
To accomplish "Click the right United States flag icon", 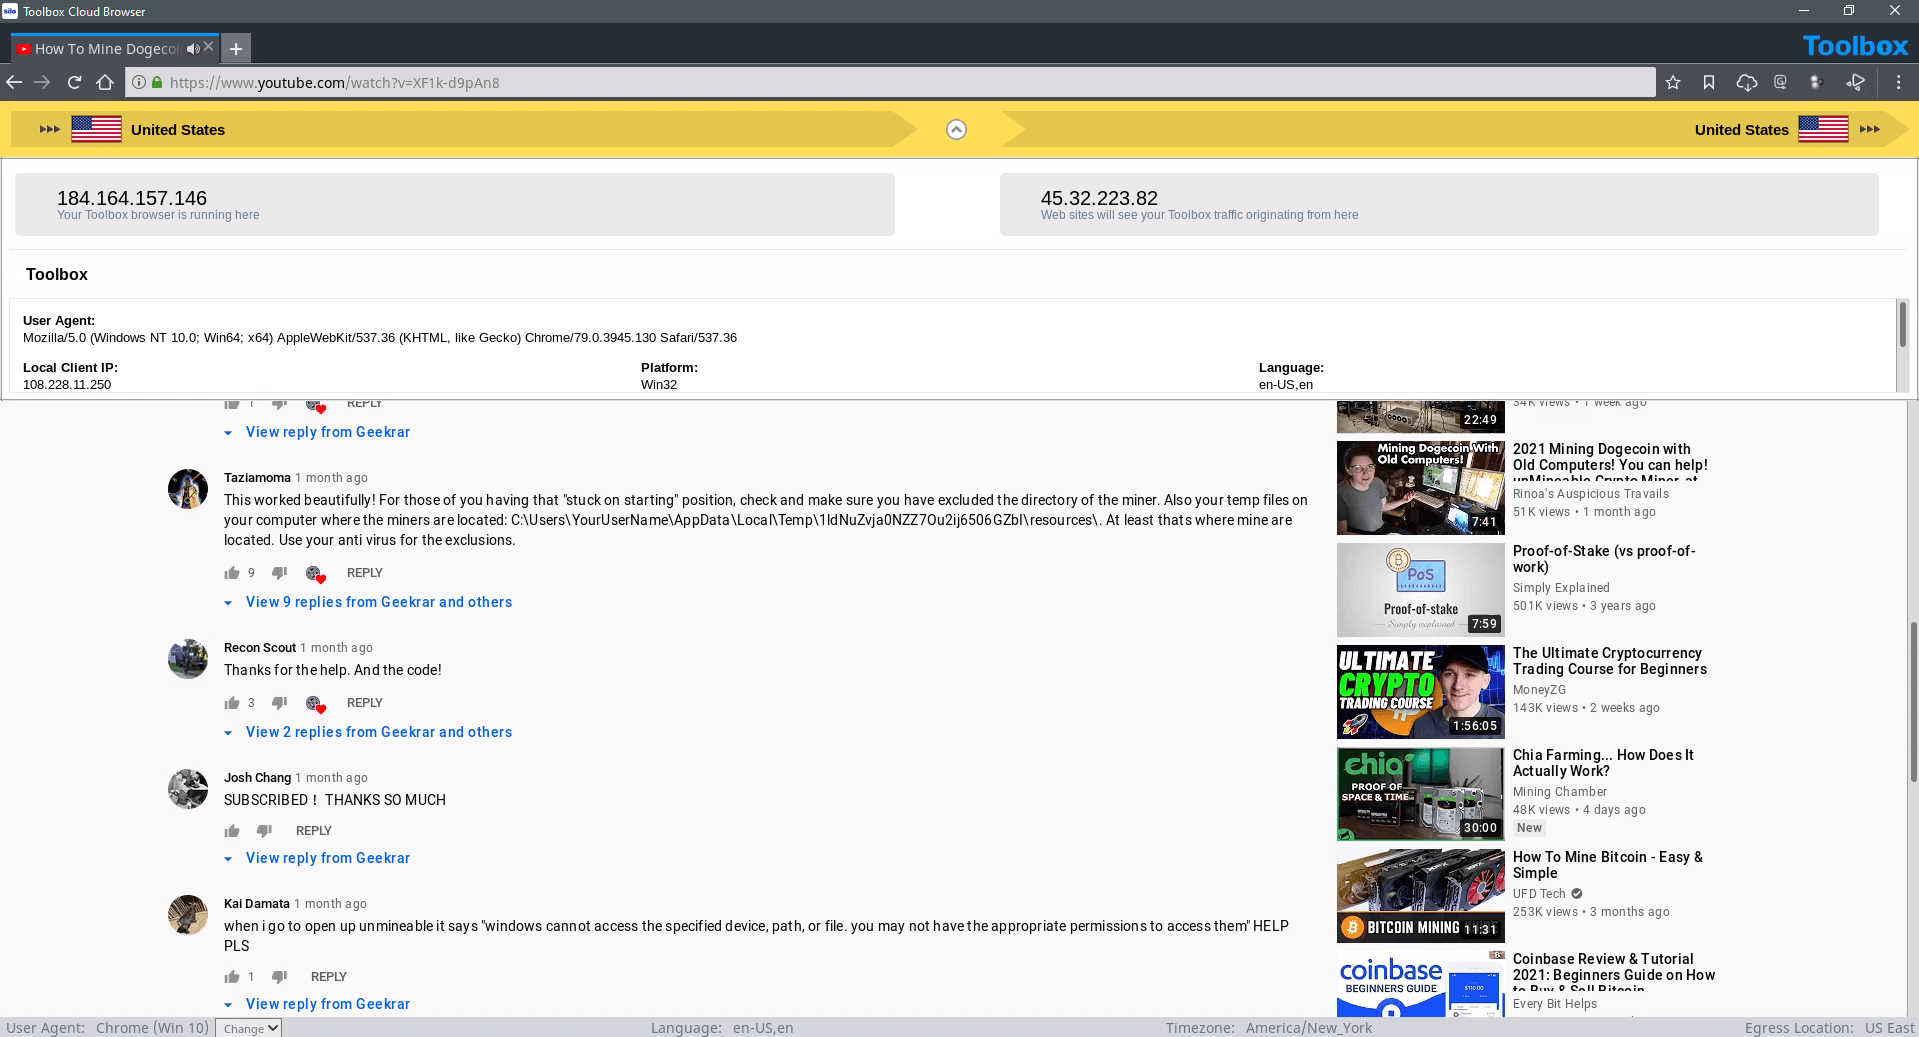I will [x=1823, y=129].
